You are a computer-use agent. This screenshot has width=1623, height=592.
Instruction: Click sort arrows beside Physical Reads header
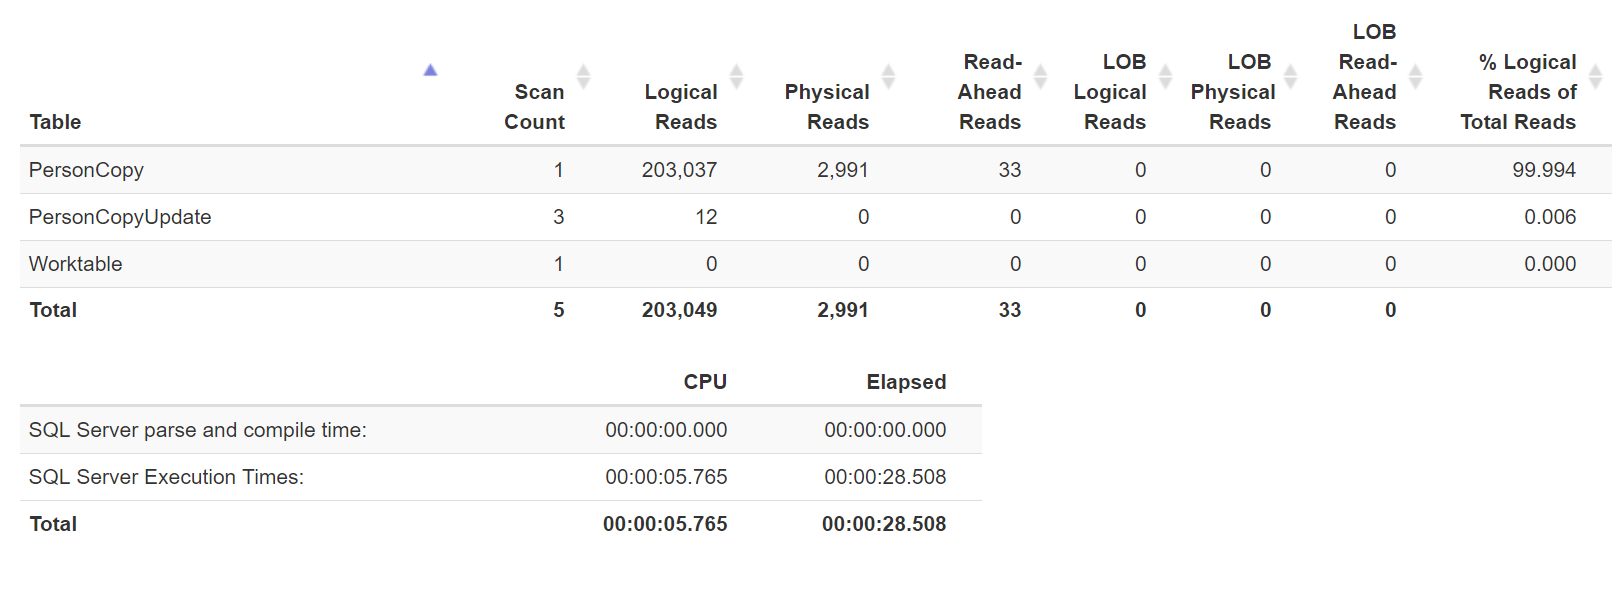889,76
